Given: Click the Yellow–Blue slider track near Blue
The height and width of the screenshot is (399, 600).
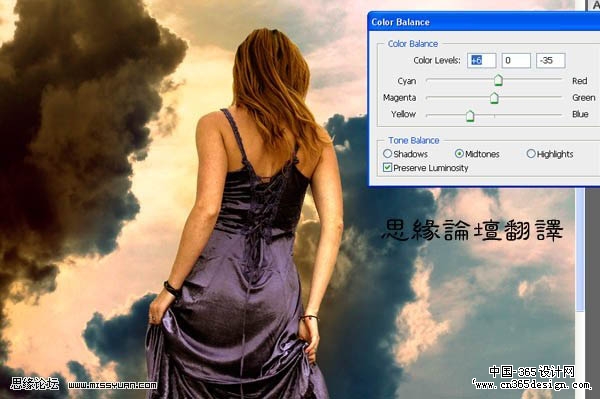Looking at the screenshot, I should click(x=536, y=115).
